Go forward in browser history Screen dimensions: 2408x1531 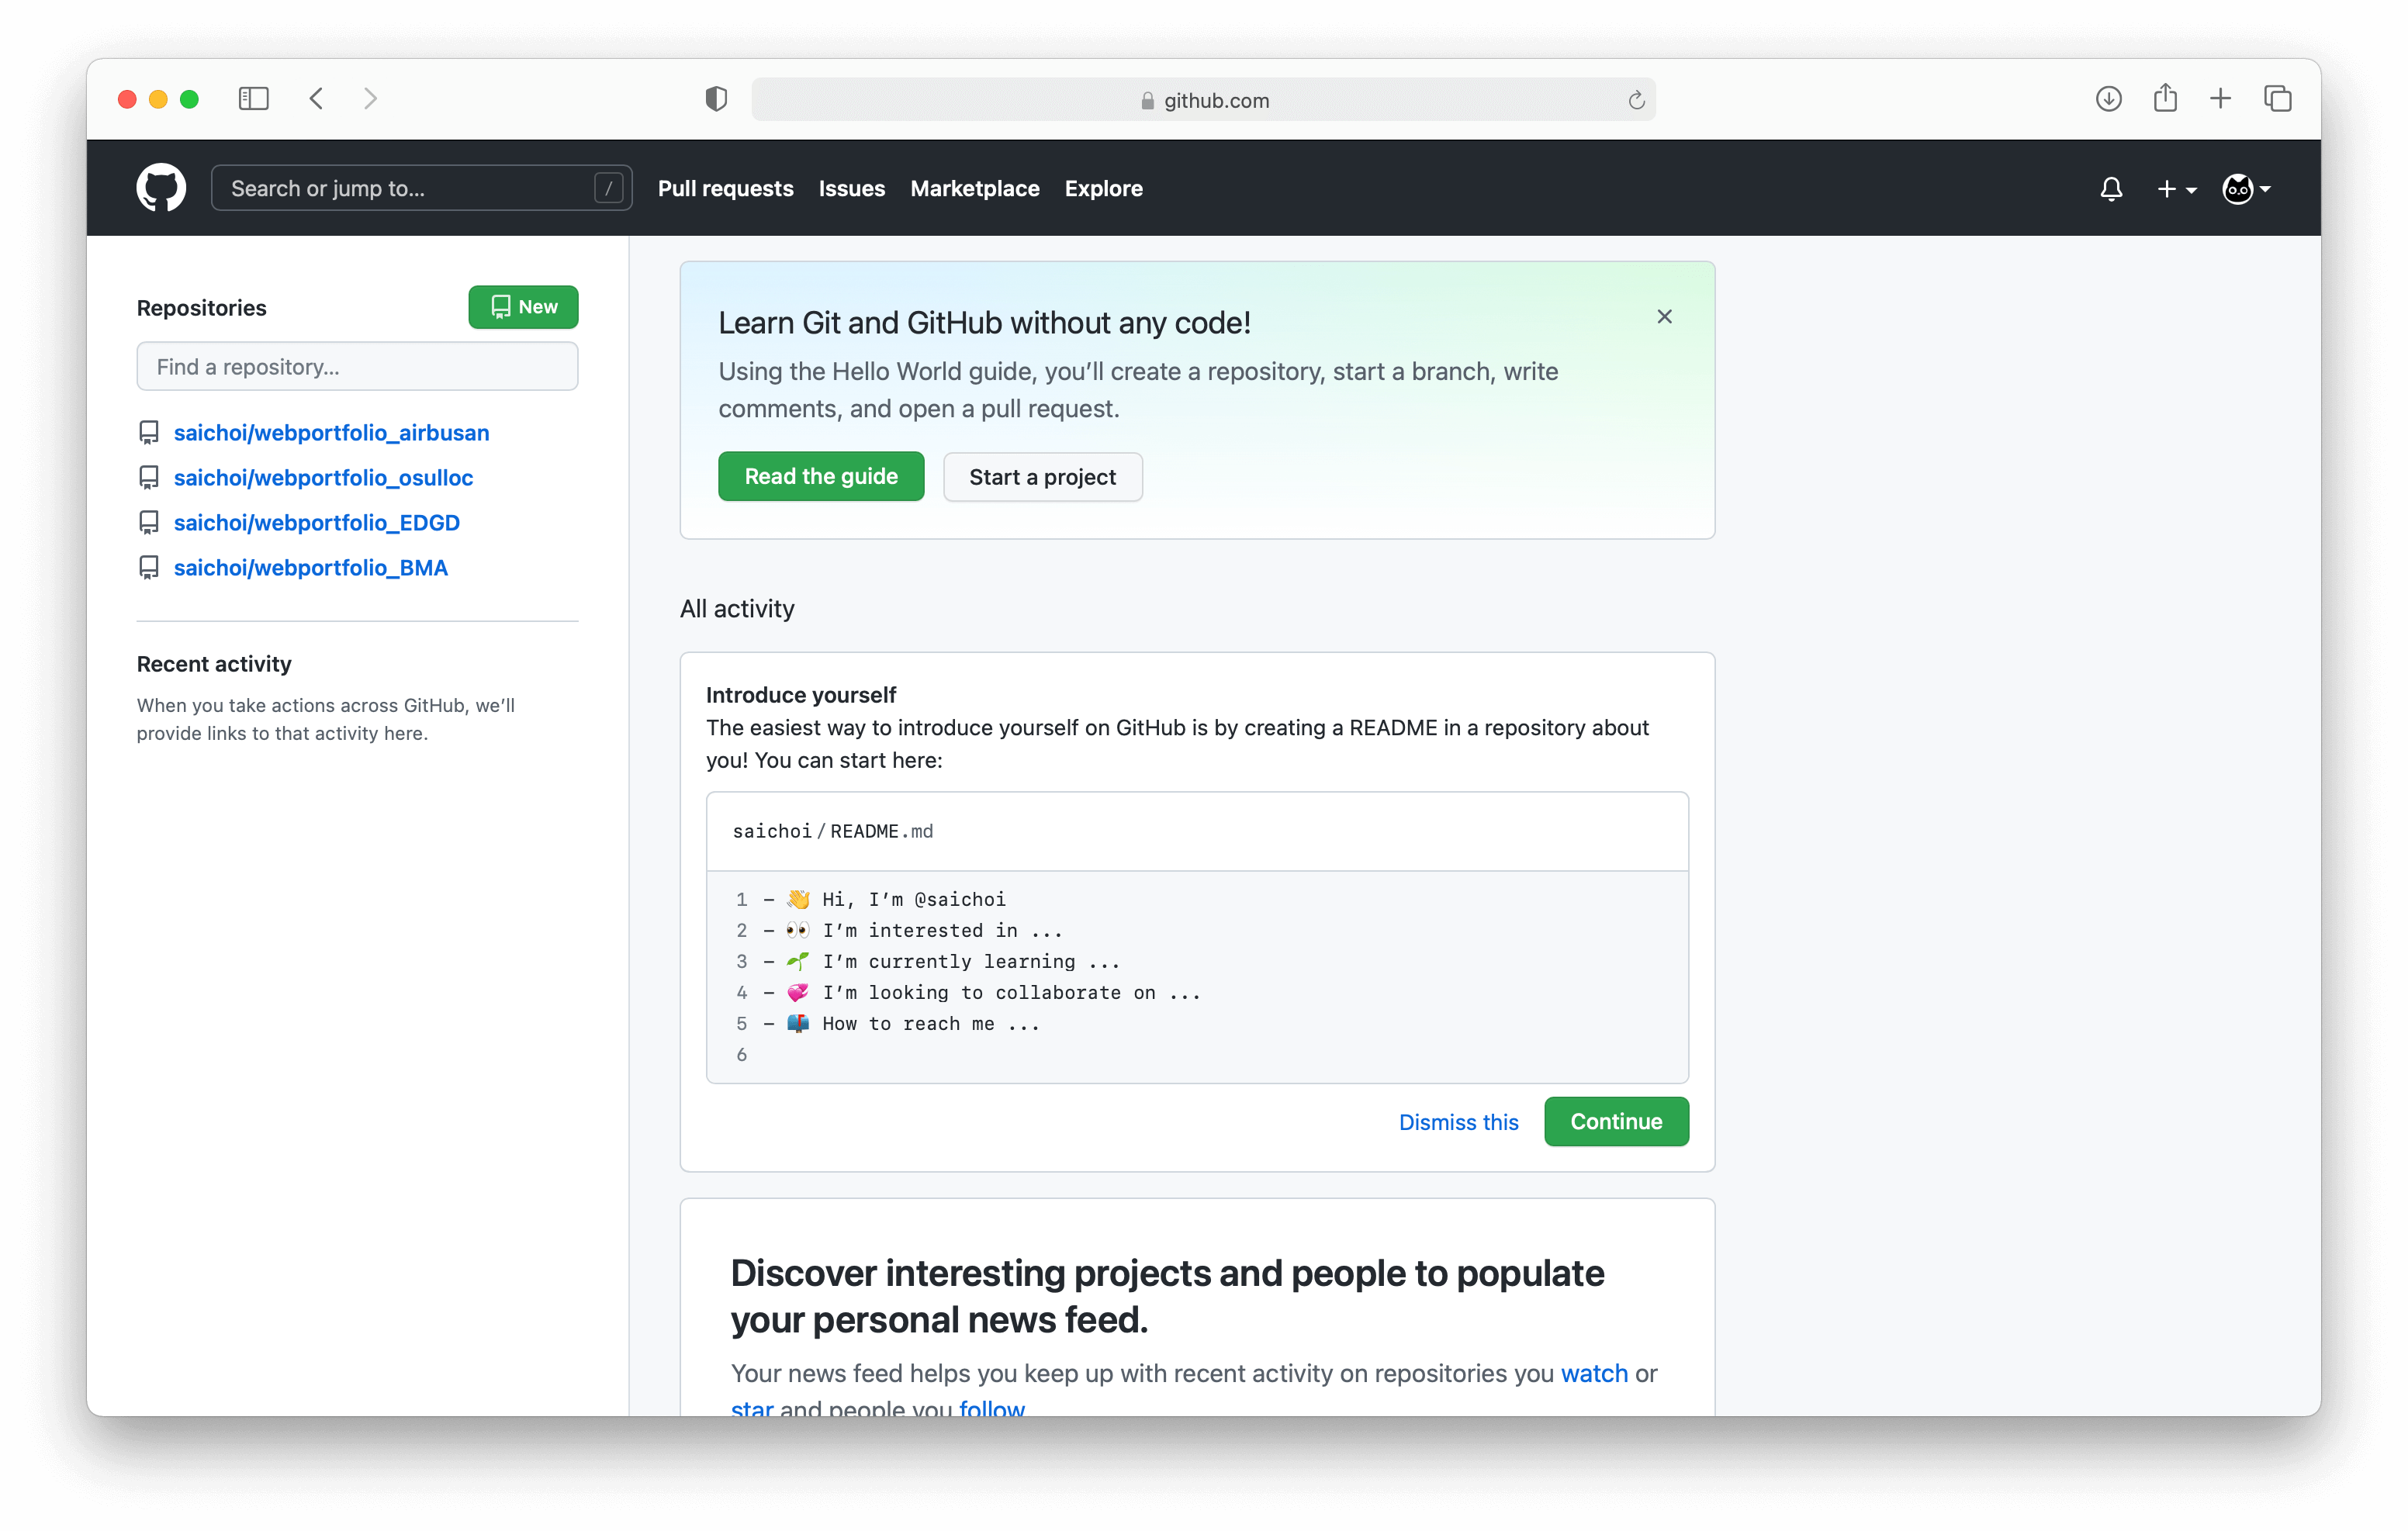coord(371,99)
